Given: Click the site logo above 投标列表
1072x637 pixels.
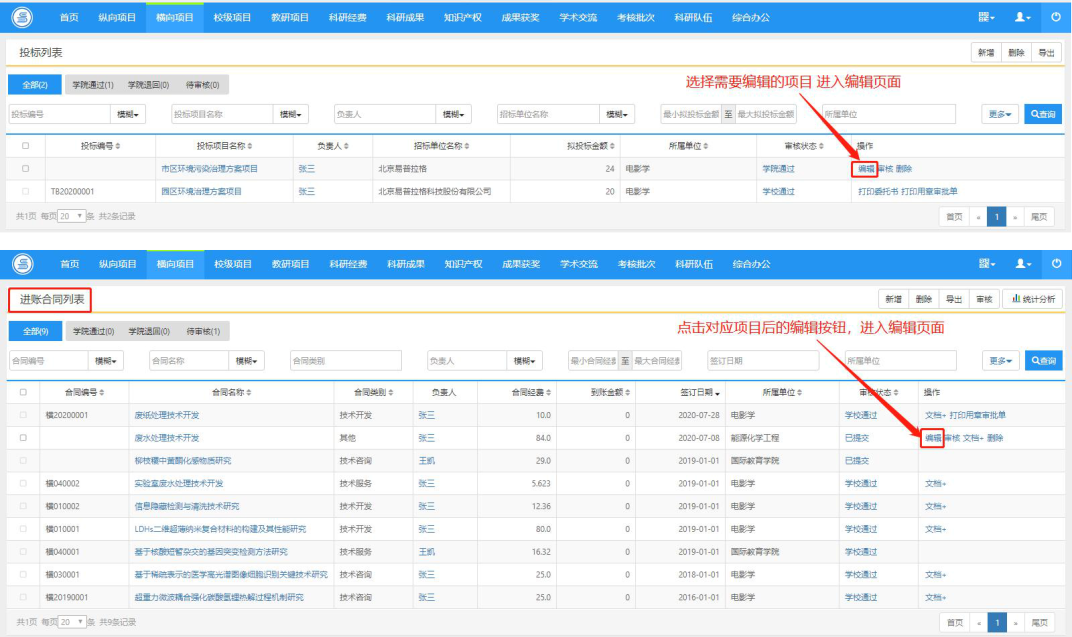Looking at the screenshot, I should click(x=22, y=17).
